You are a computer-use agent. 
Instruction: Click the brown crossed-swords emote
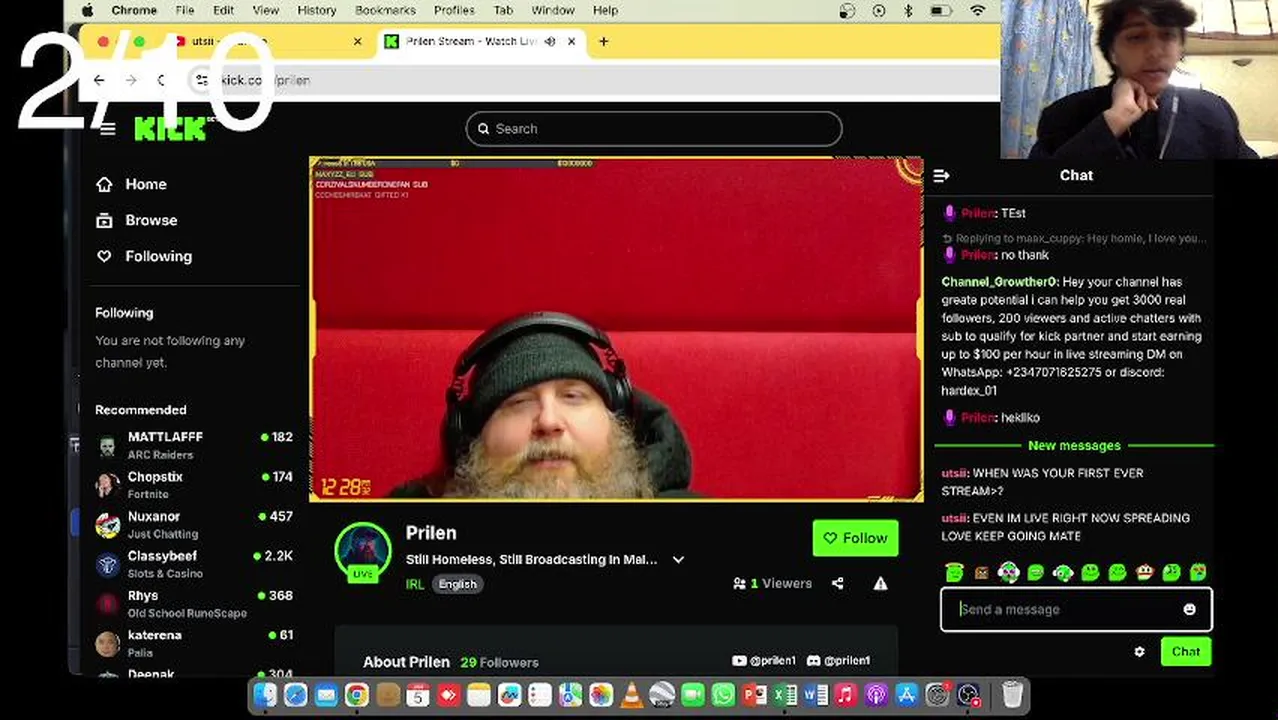coord(982,572)
